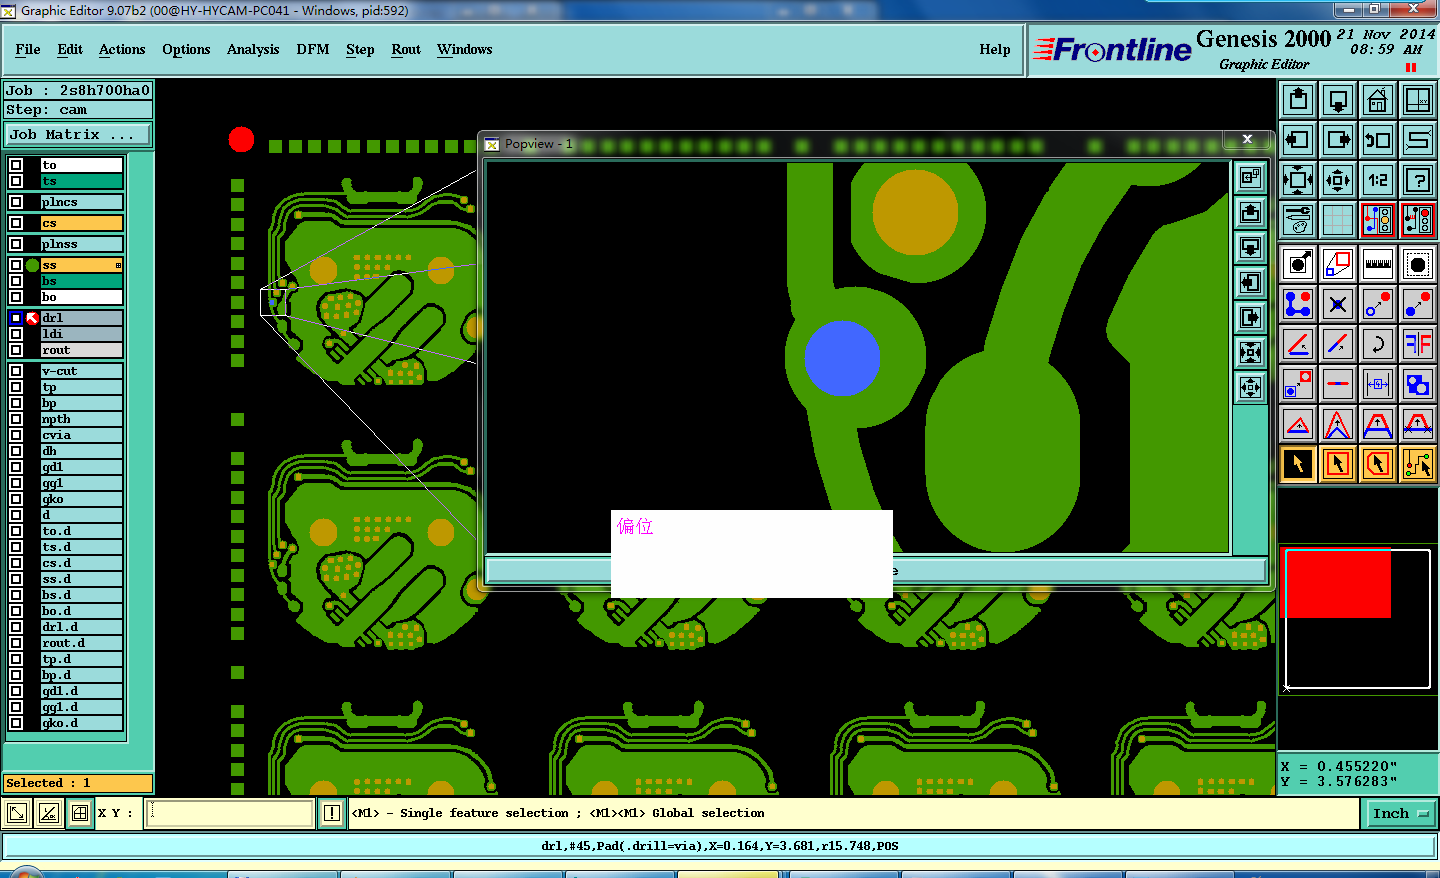Viewport: 1440px width, 878px height.
Task: Click the yellow traffic-light snap icon
Action: click(1378, 220)
